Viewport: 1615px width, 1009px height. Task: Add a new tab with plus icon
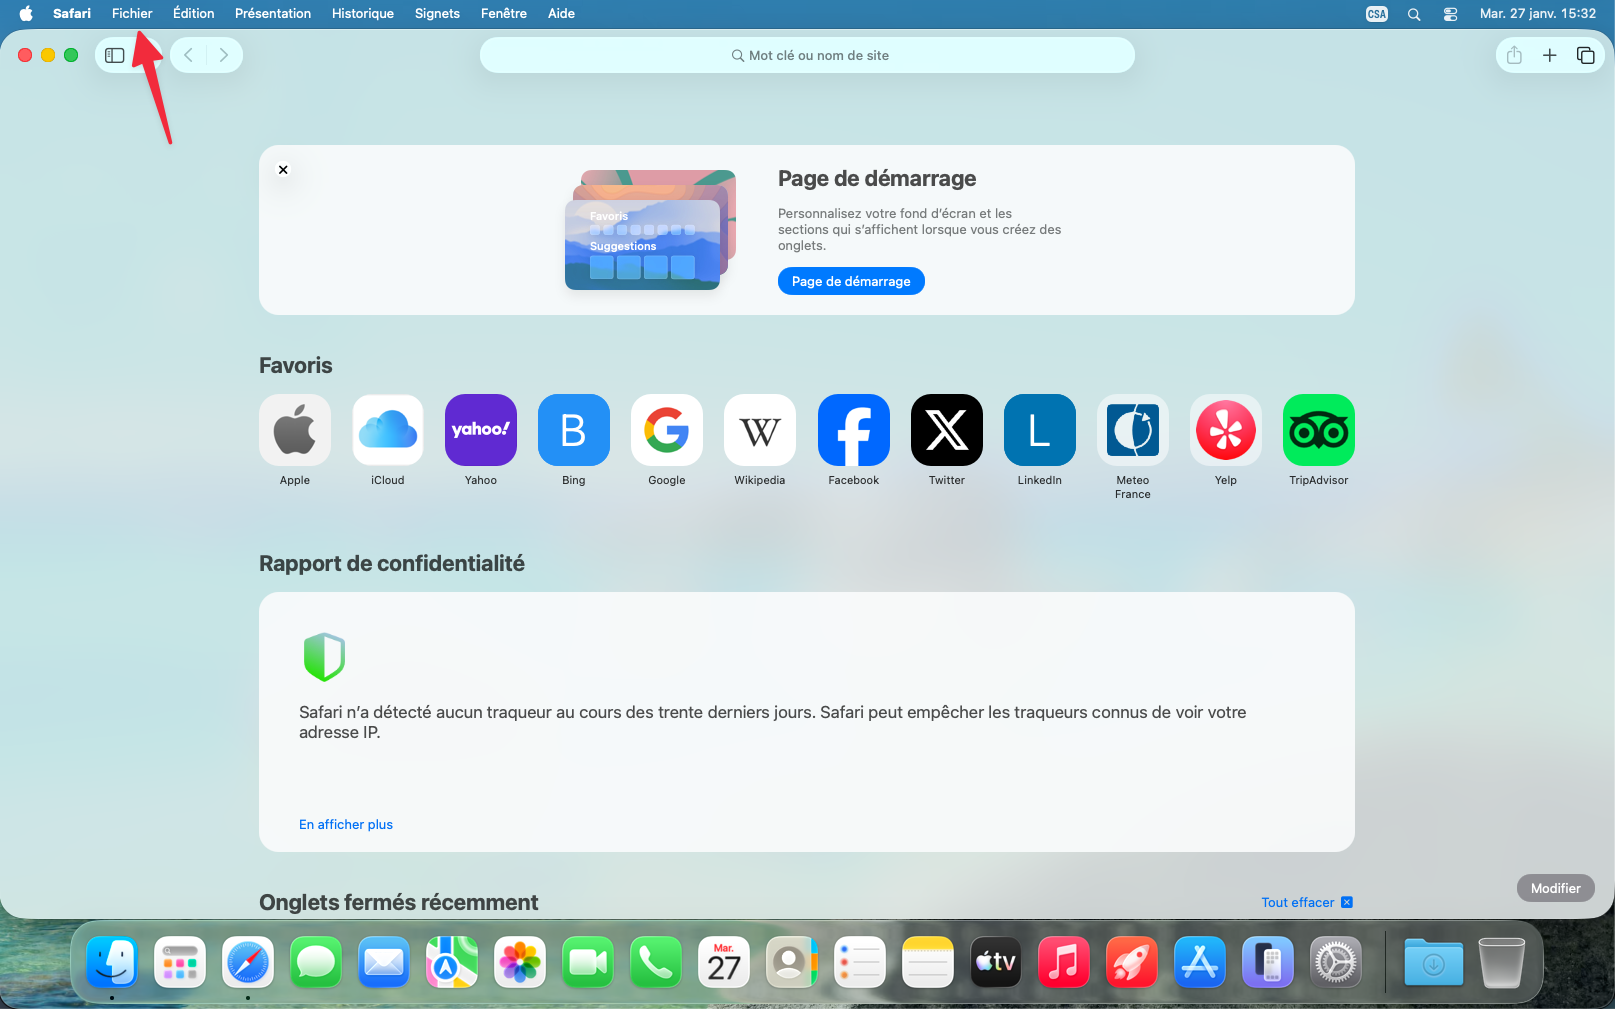pos(1549,55)
